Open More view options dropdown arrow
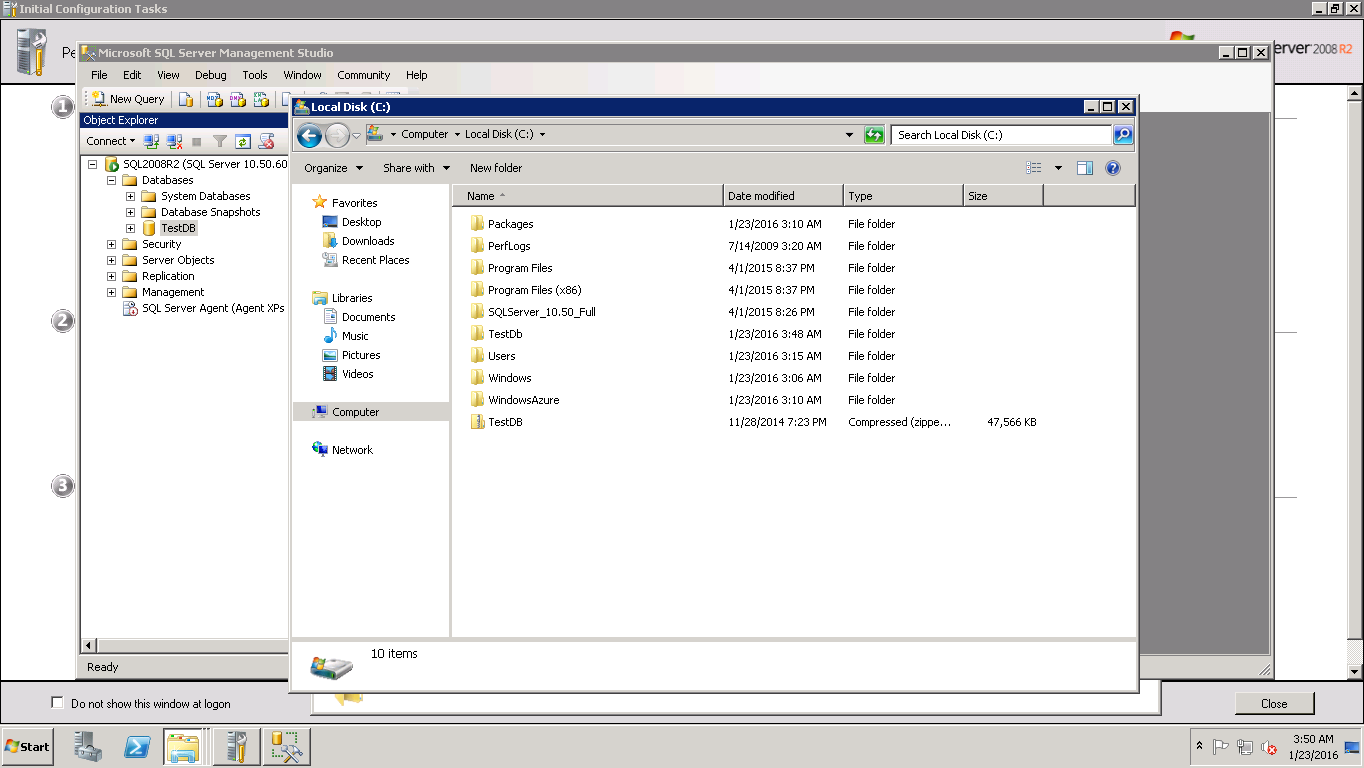This screenshot has width=1364, height=768. (1058, 168)
